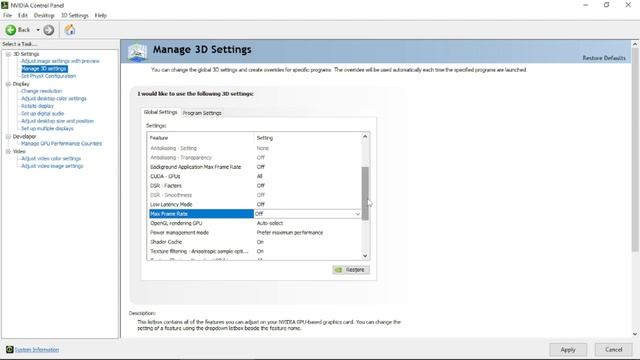The height and width of the screenshot is (360, 640).
Task: Click settings list scroll up arrow
Action: (365, 137)
